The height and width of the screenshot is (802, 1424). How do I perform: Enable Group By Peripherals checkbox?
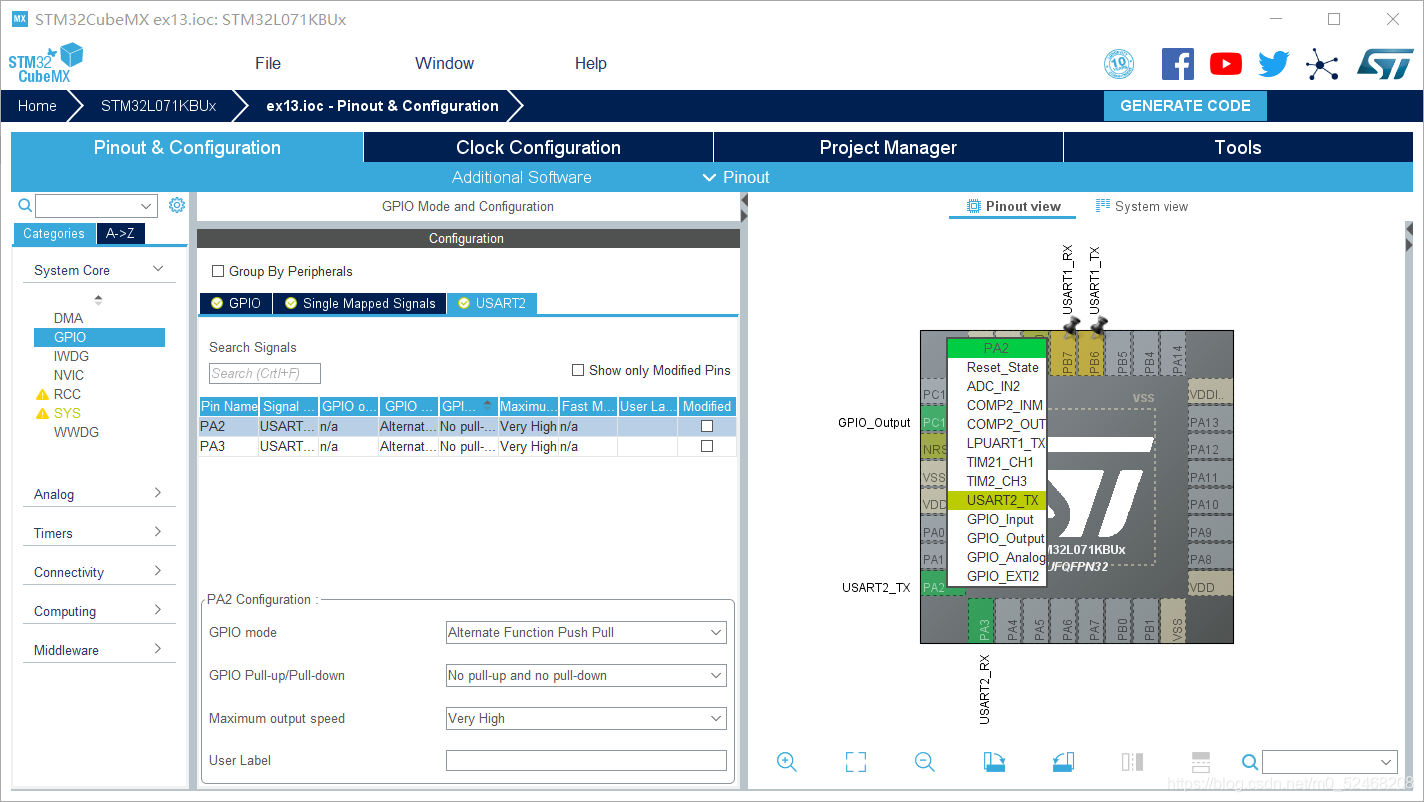point(218,271)
